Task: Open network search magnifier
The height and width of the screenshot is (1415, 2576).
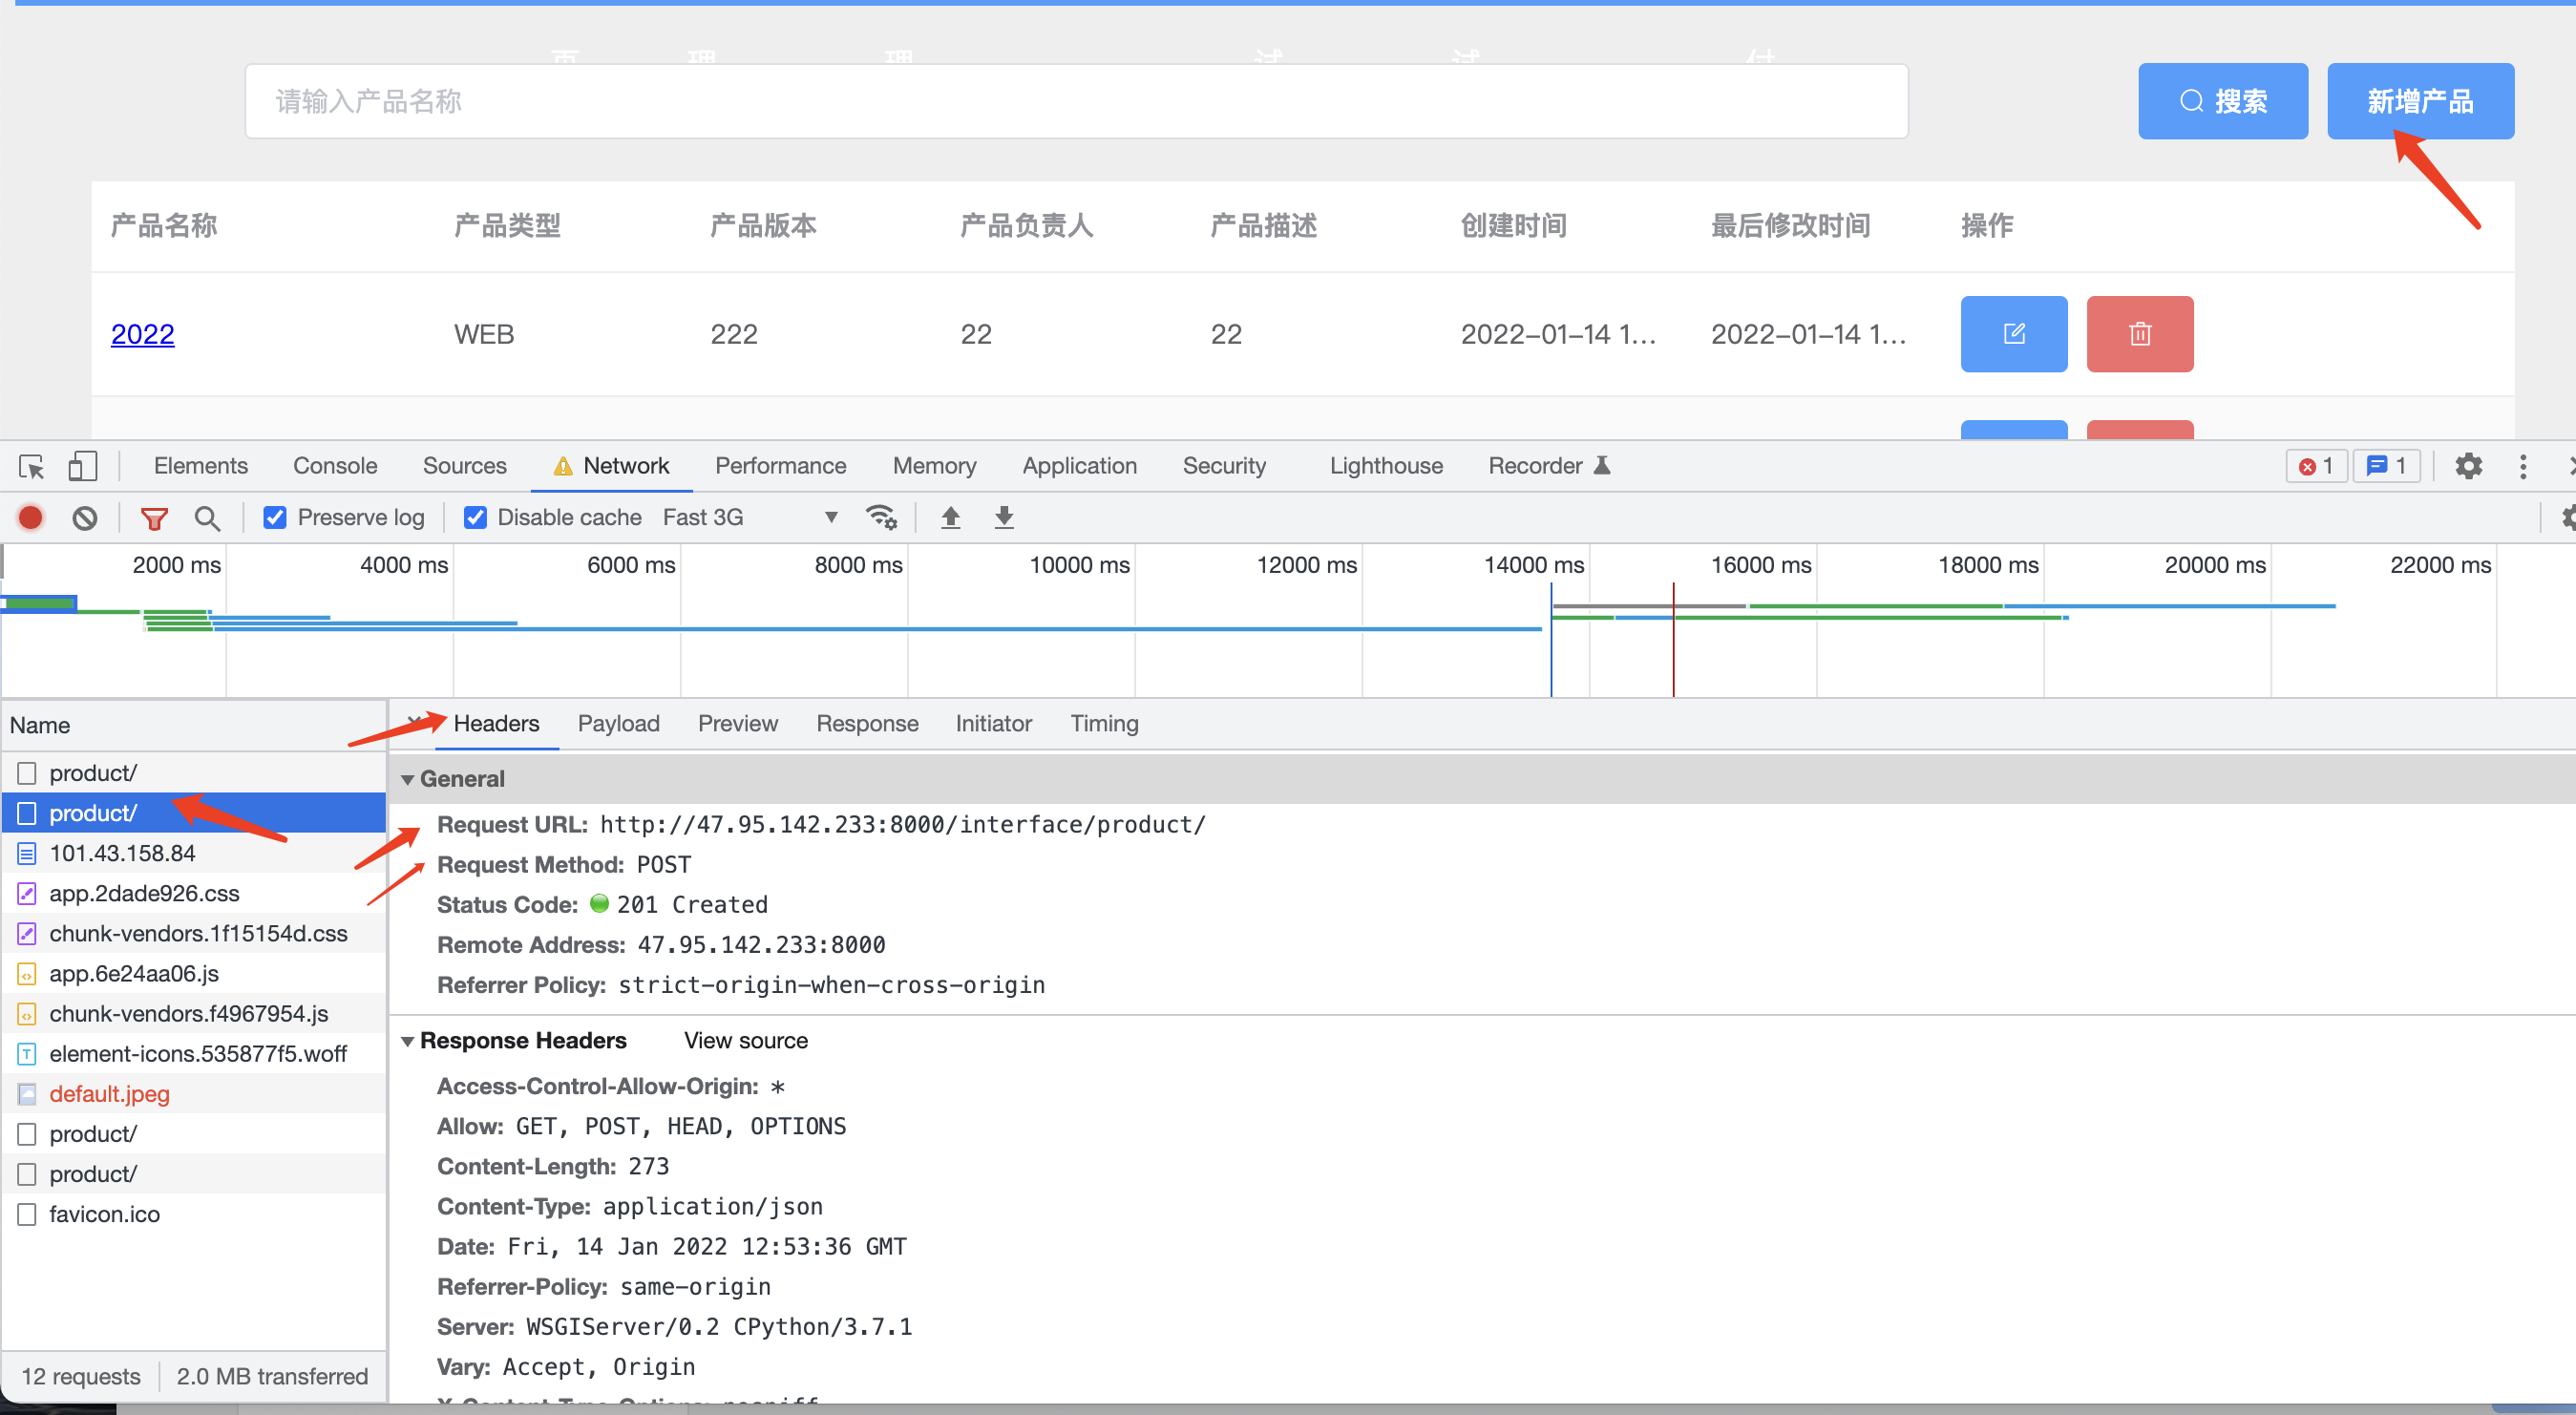Action: click(x=207, y=517)
